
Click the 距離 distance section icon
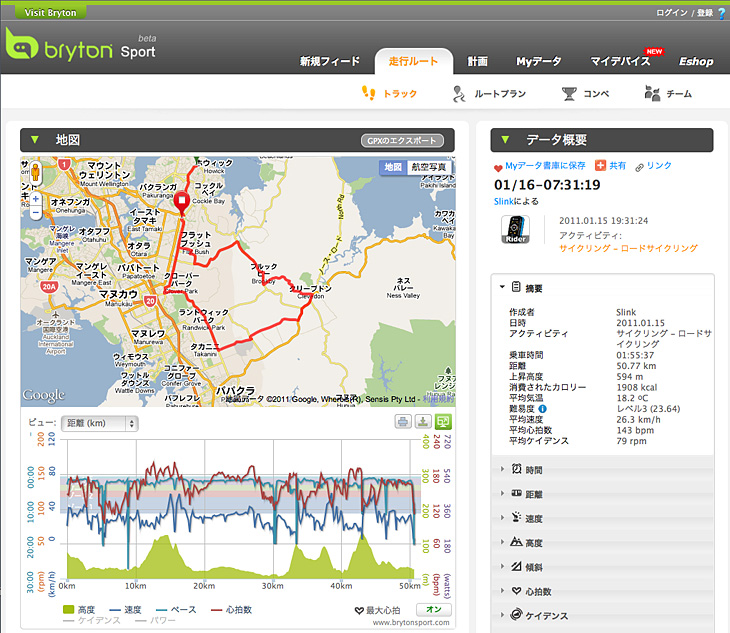516,493
